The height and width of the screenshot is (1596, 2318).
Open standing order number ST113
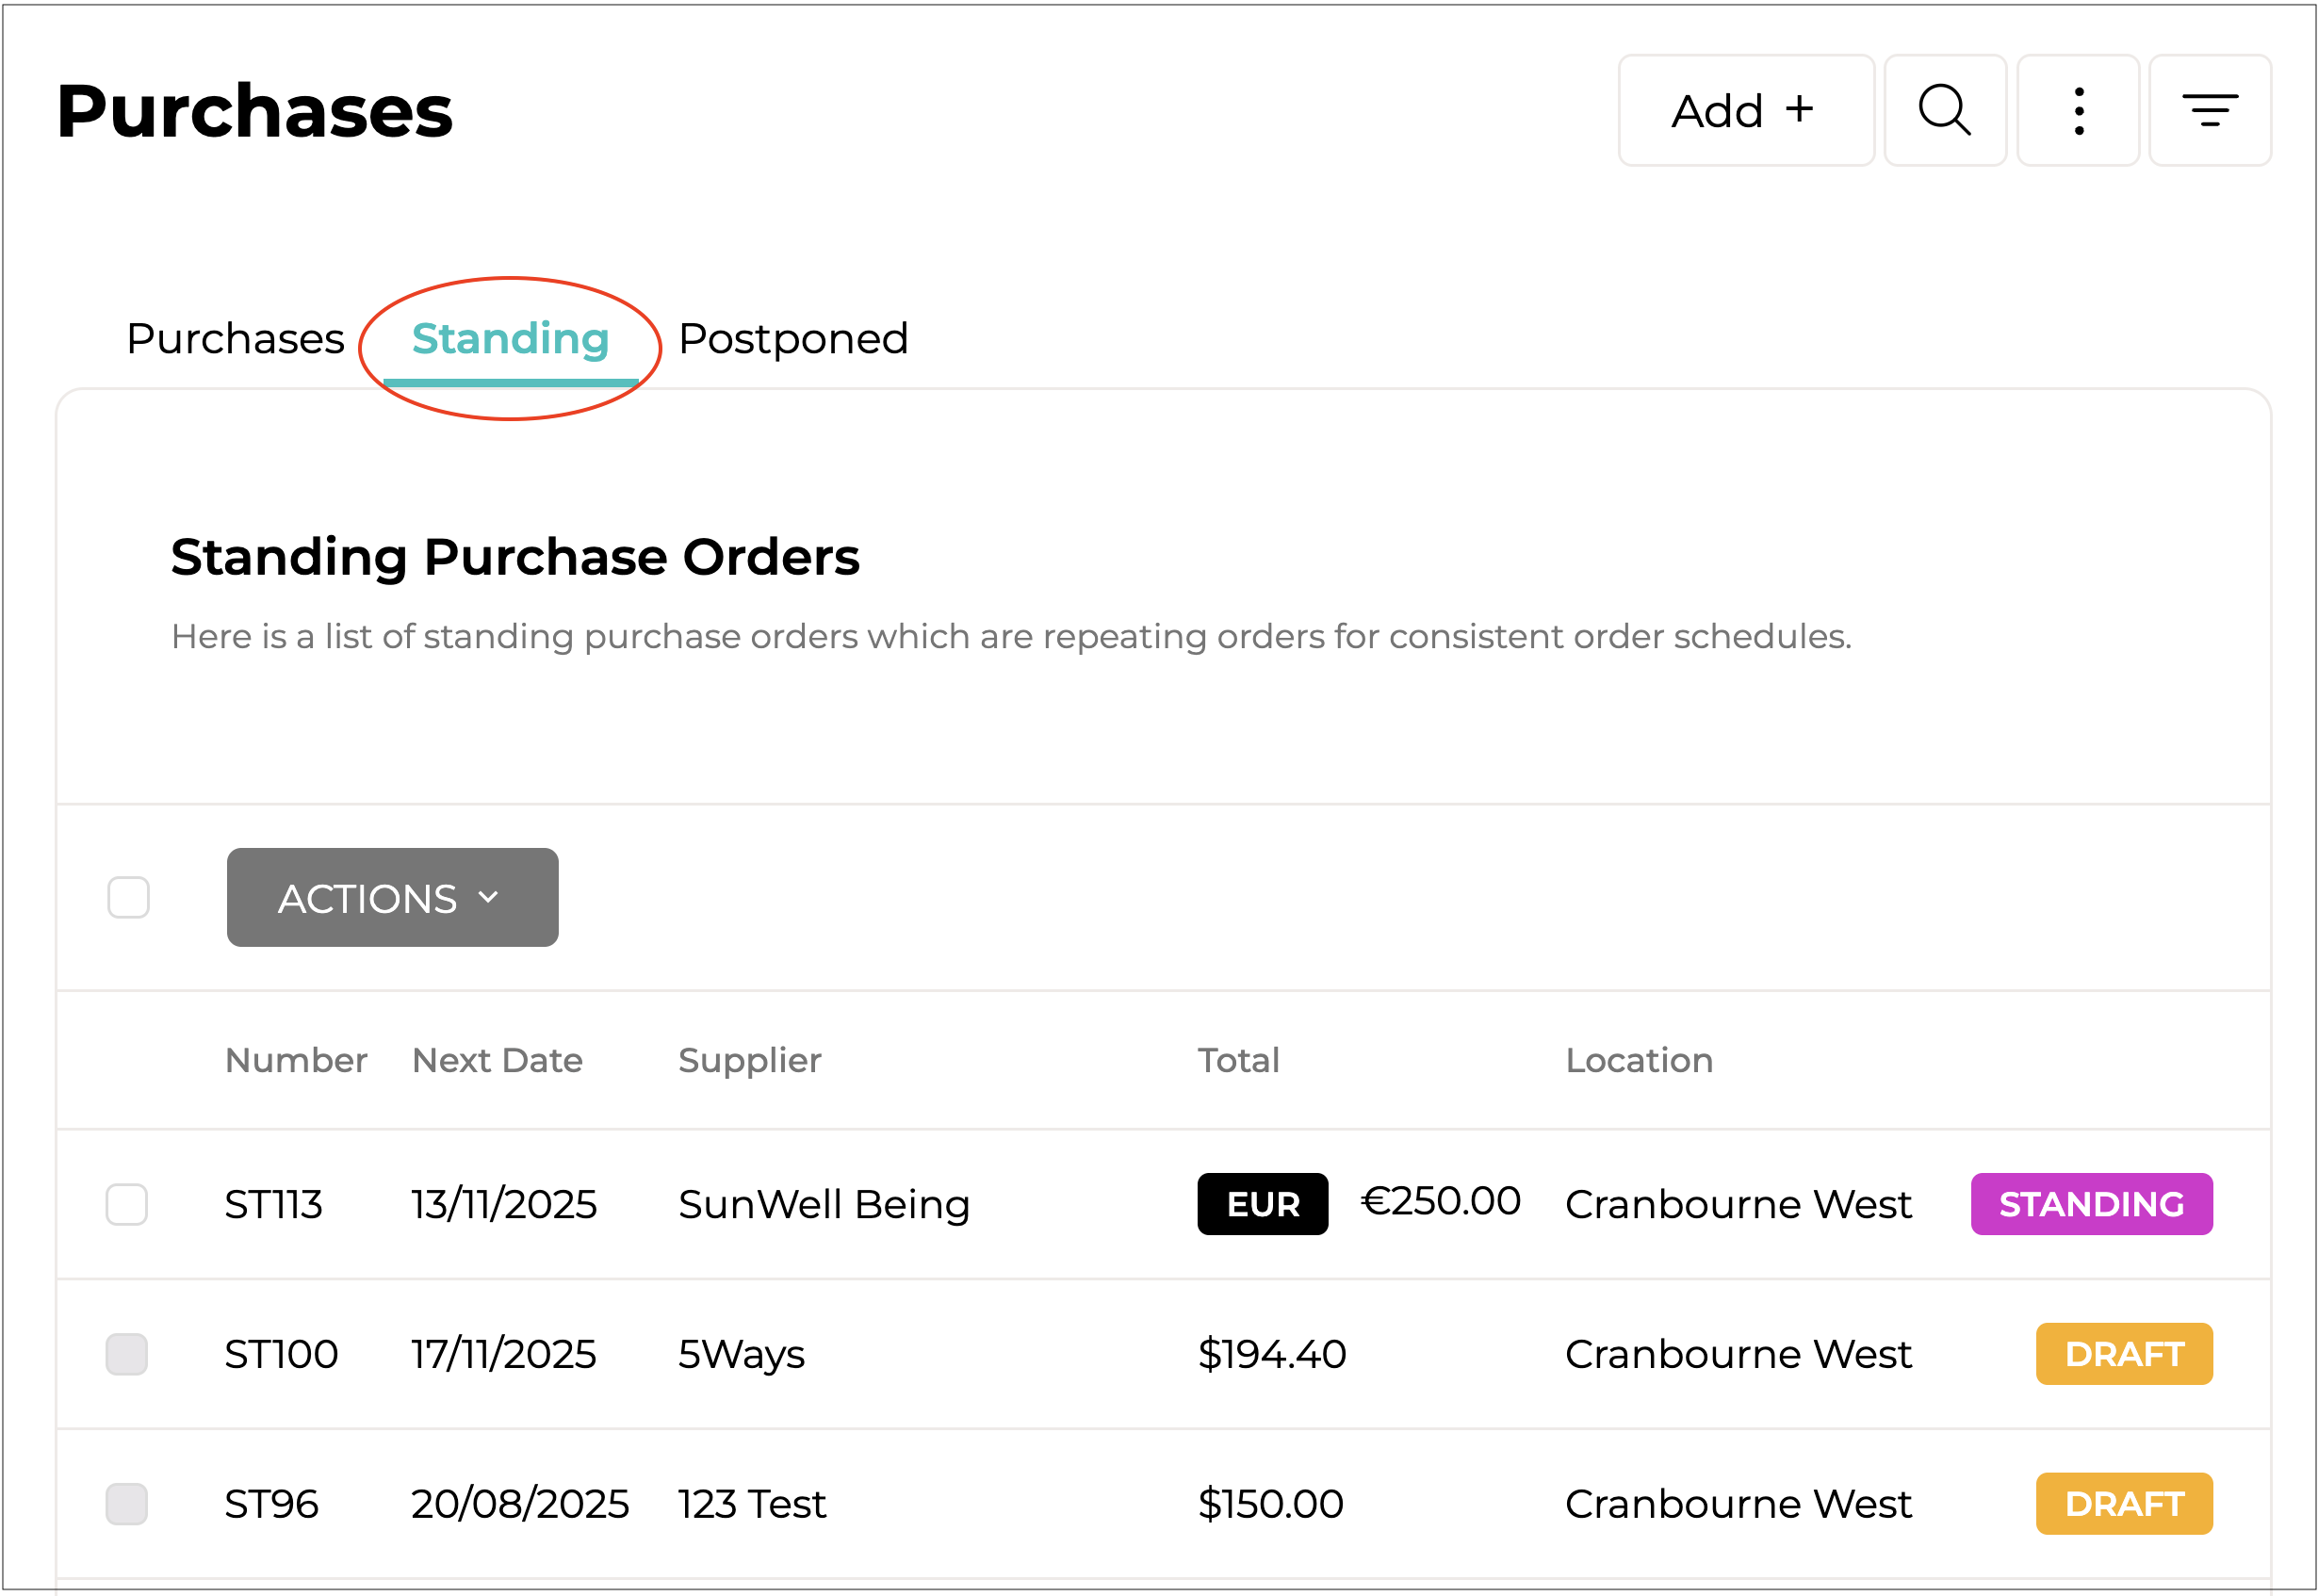pos(273,1204)
